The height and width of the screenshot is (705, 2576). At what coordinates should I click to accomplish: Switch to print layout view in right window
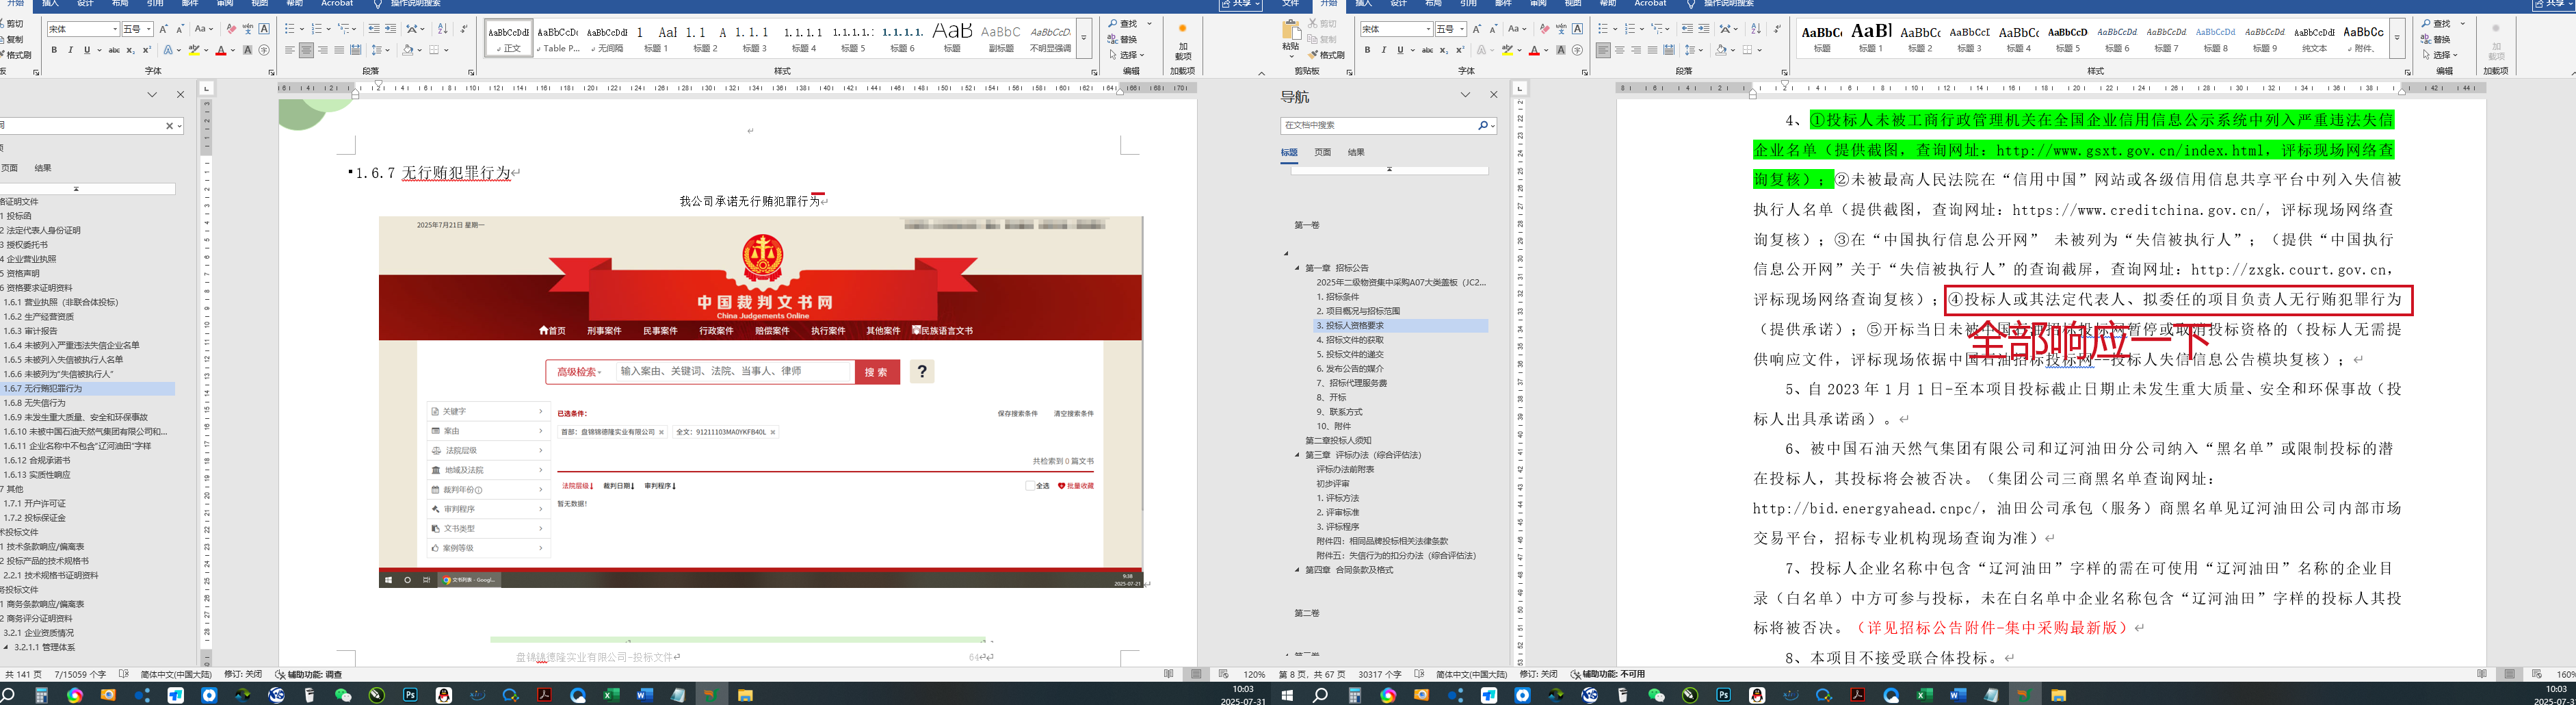(x=2509, y=675)
